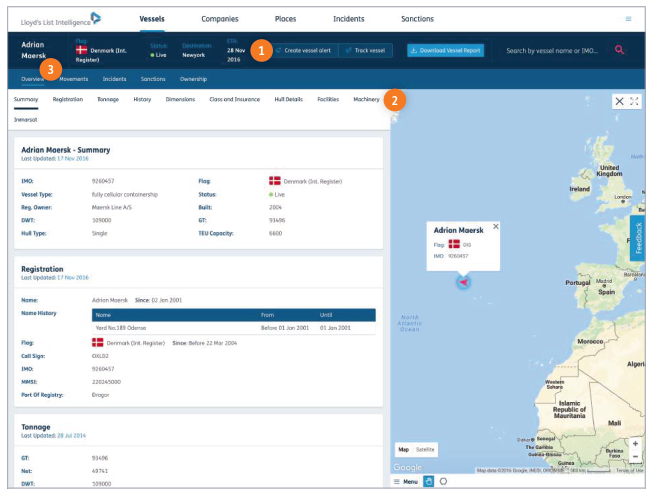Click the IMO value 9260457 in Summary
The image size is (653, 494).
coord(103,181)
